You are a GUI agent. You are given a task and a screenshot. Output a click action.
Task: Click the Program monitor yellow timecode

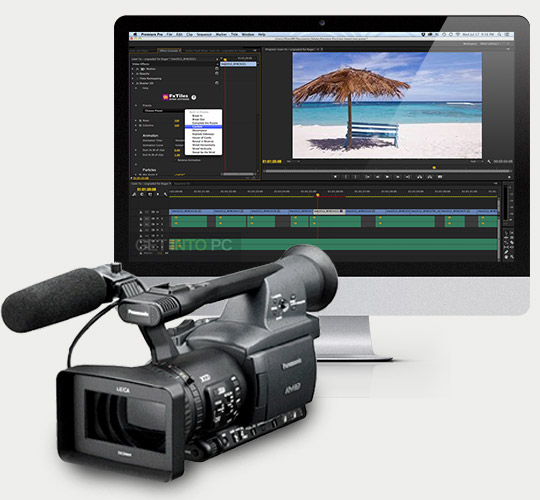tap(272, 162)
